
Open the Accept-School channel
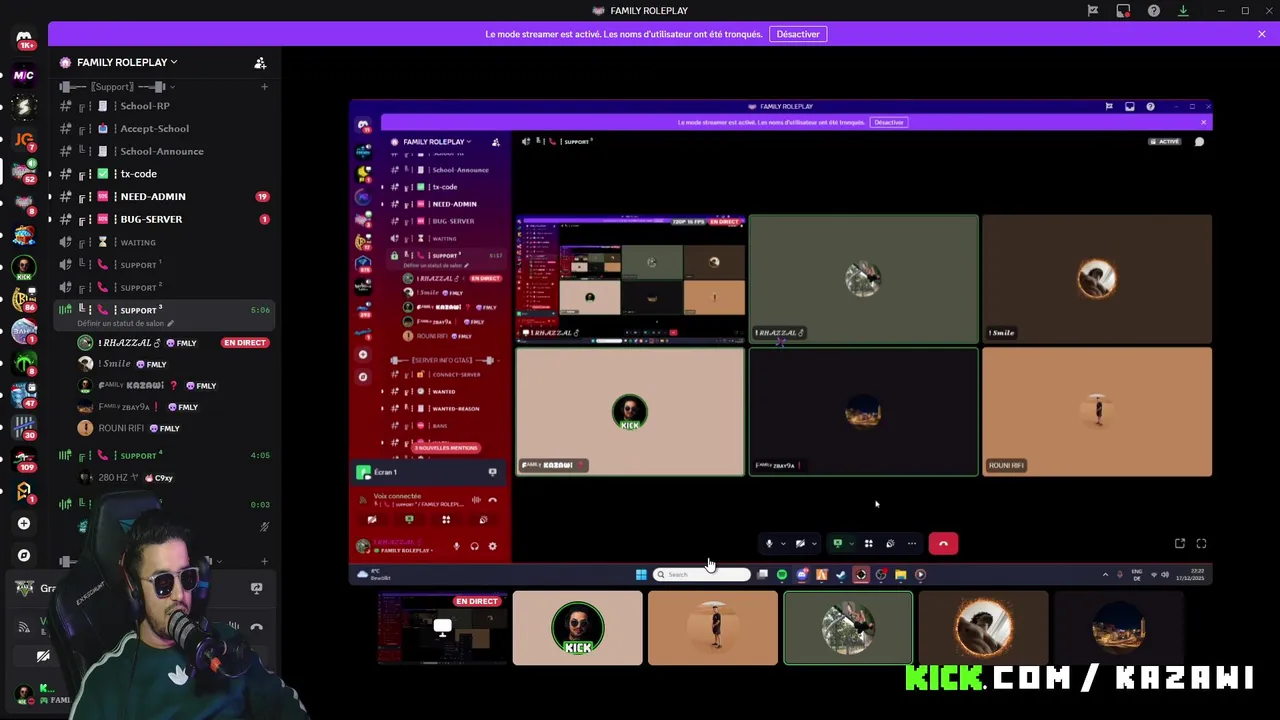pos(165,128)
